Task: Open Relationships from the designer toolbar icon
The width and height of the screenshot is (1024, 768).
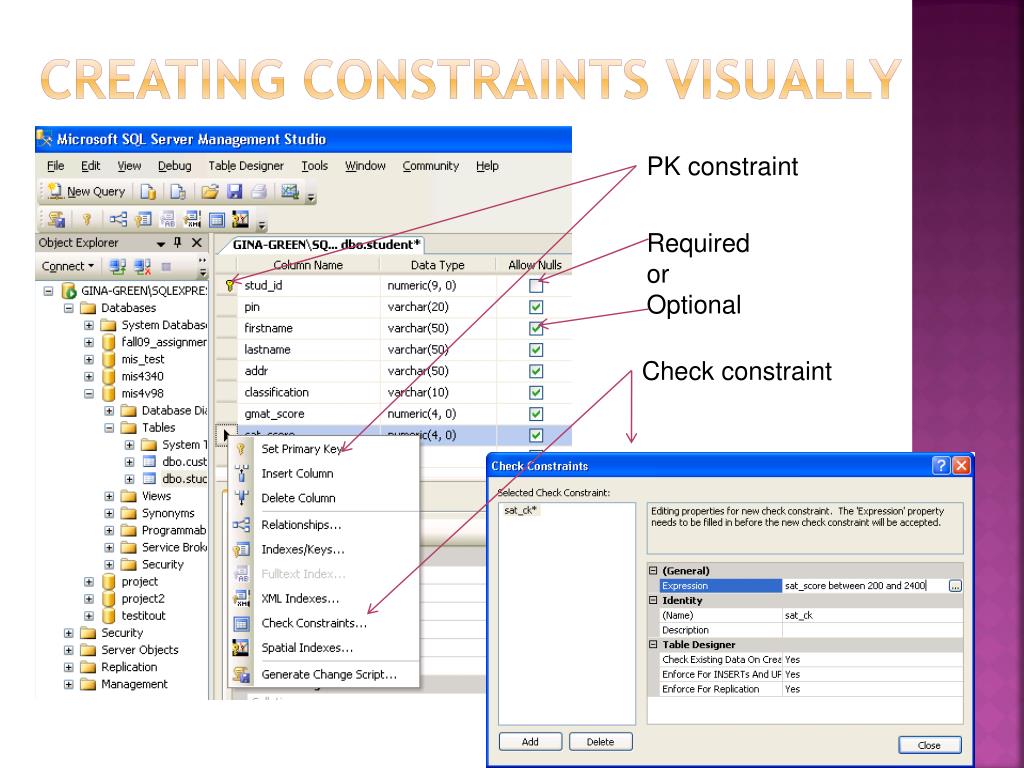Action: coord(118,219)
